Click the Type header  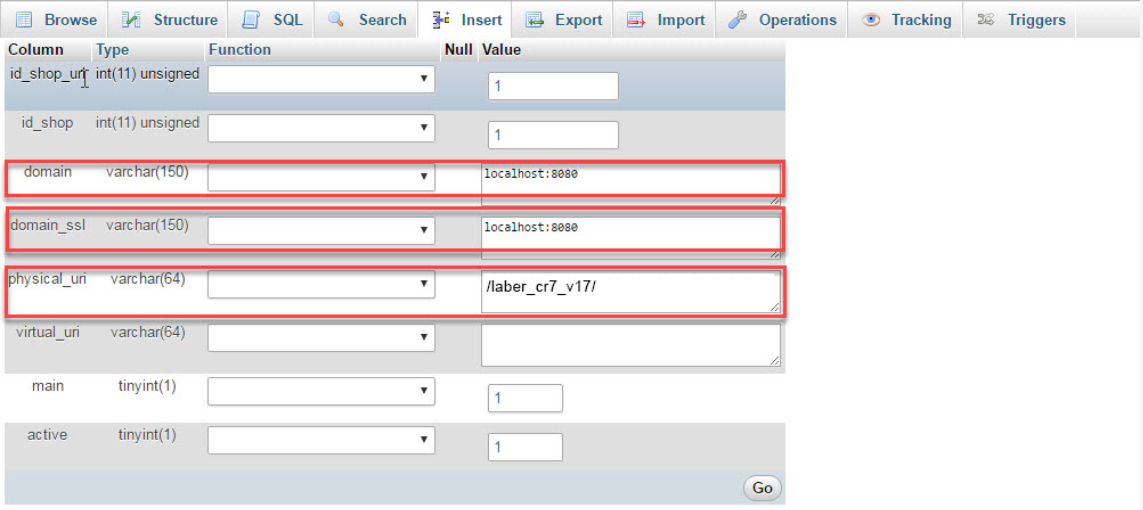pos(112,50)
